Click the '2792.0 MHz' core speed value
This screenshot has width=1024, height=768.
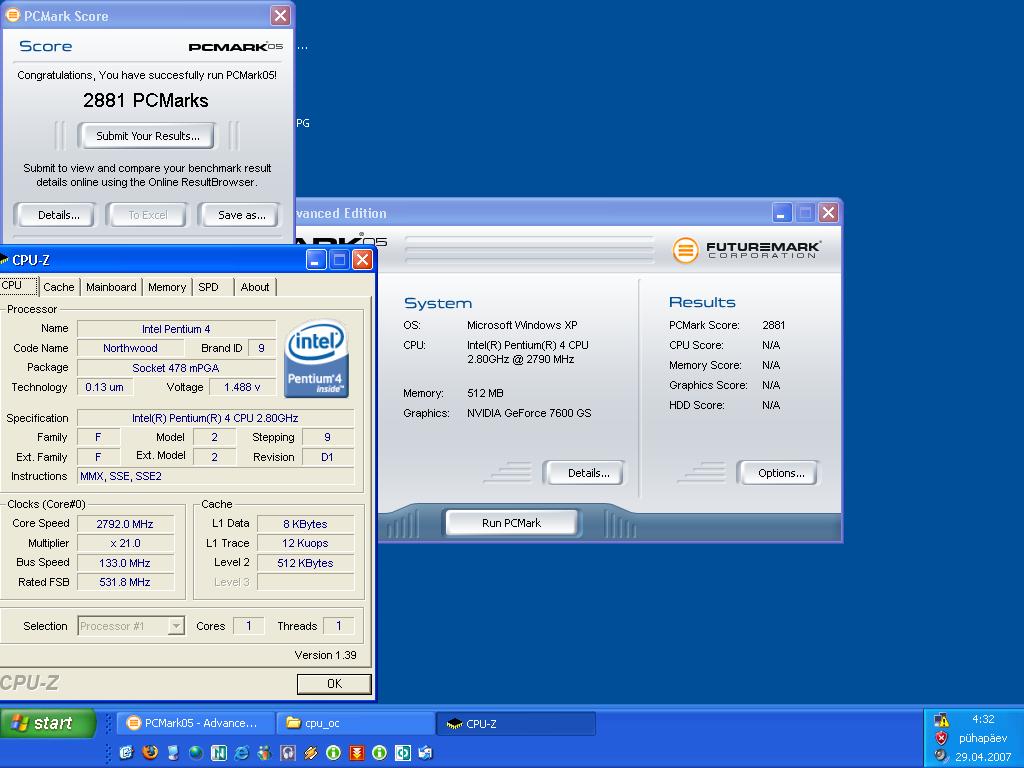coord(125,524)
